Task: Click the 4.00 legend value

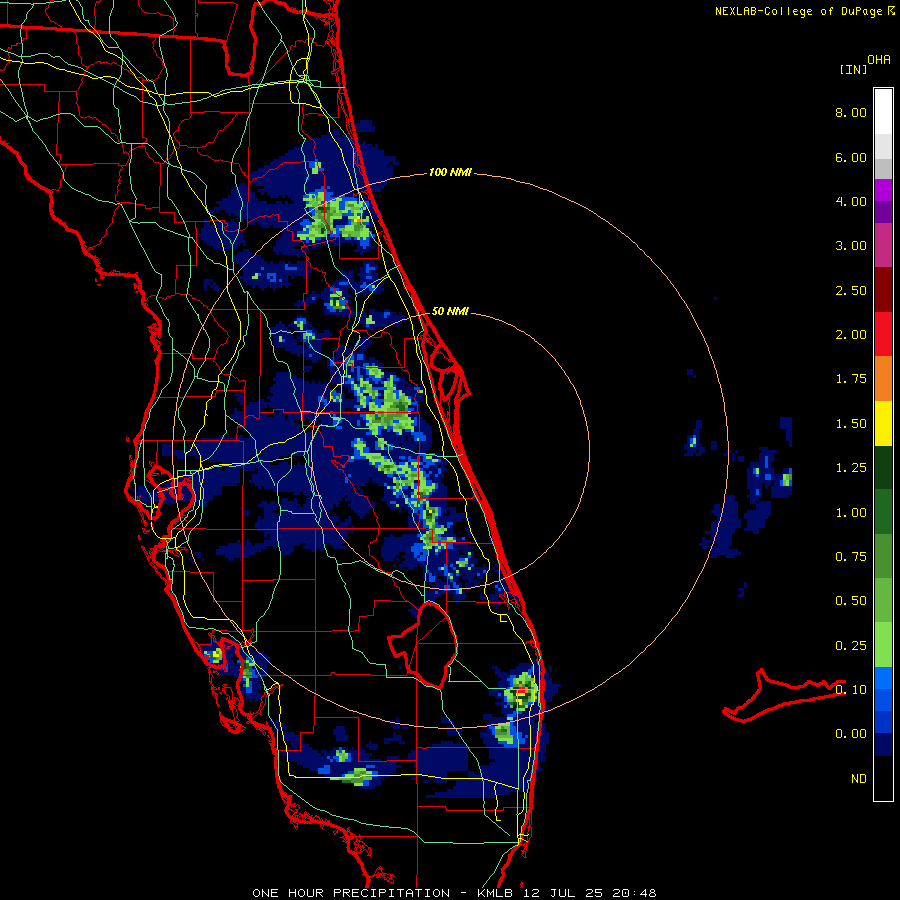Action: [851, 201]
